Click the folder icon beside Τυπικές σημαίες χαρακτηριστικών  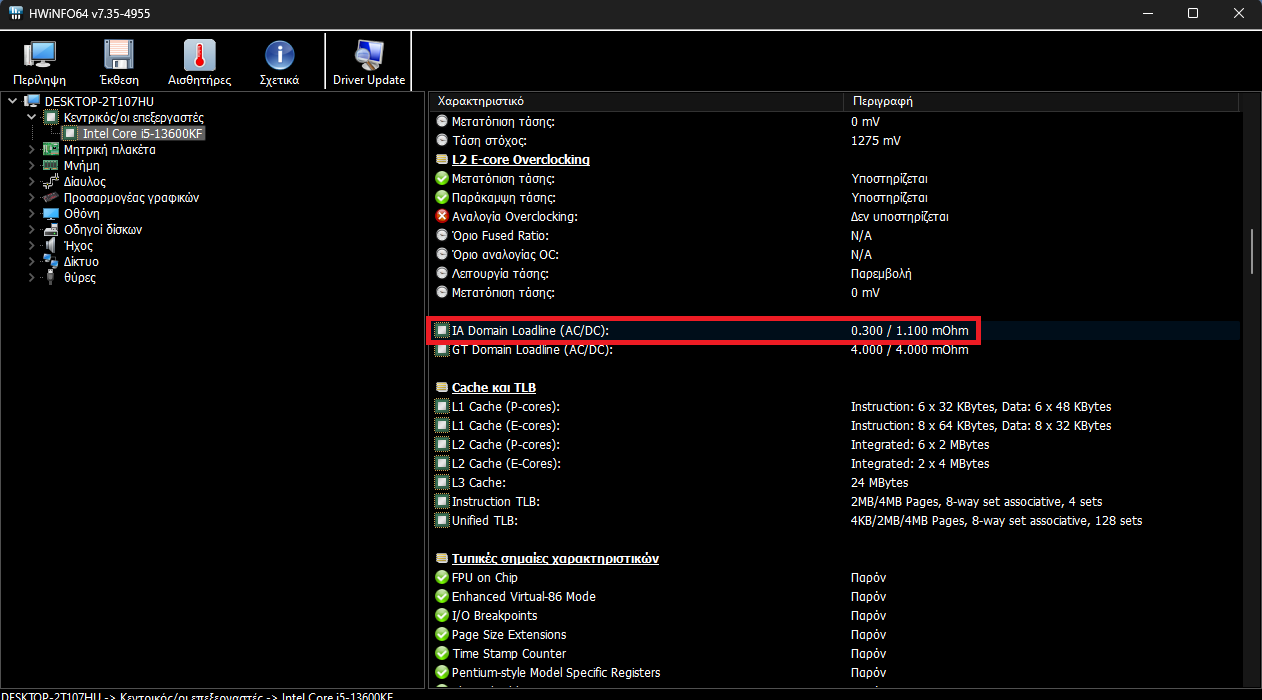pyautogui.click(x=442, y=559)
